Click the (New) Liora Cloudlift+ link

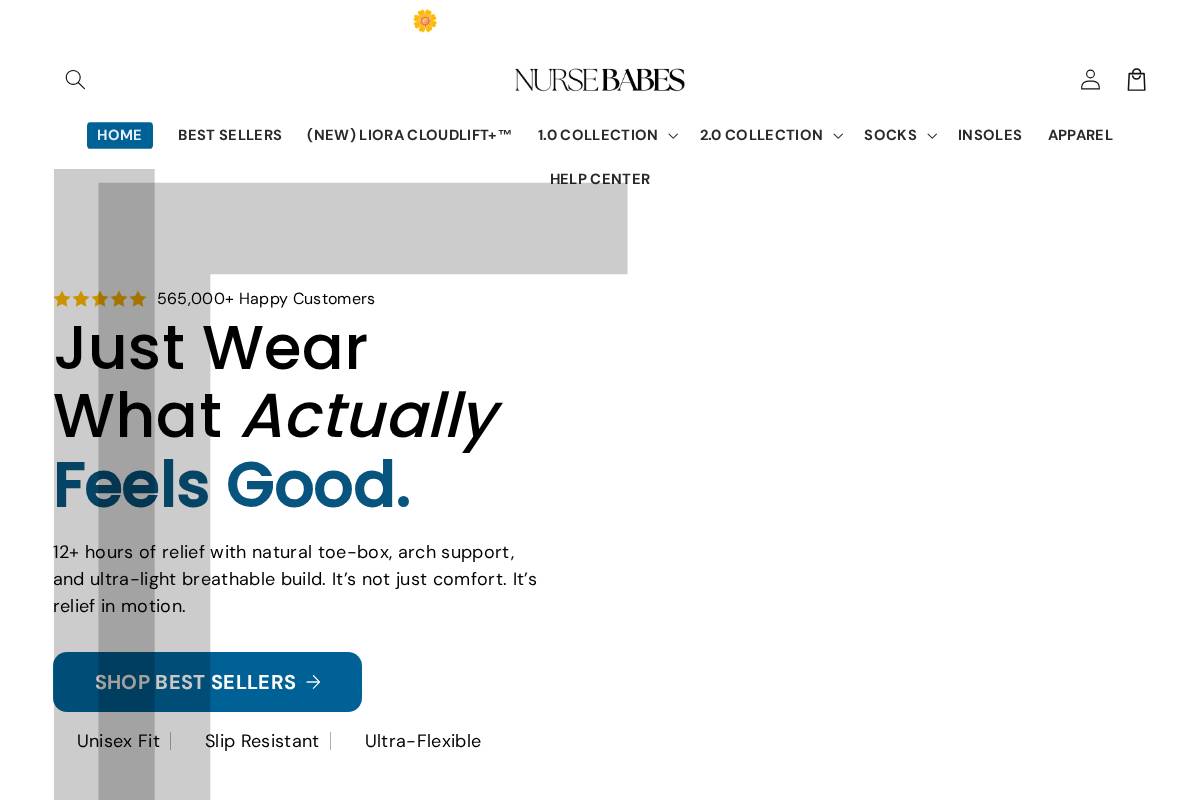tap(409, 135)
